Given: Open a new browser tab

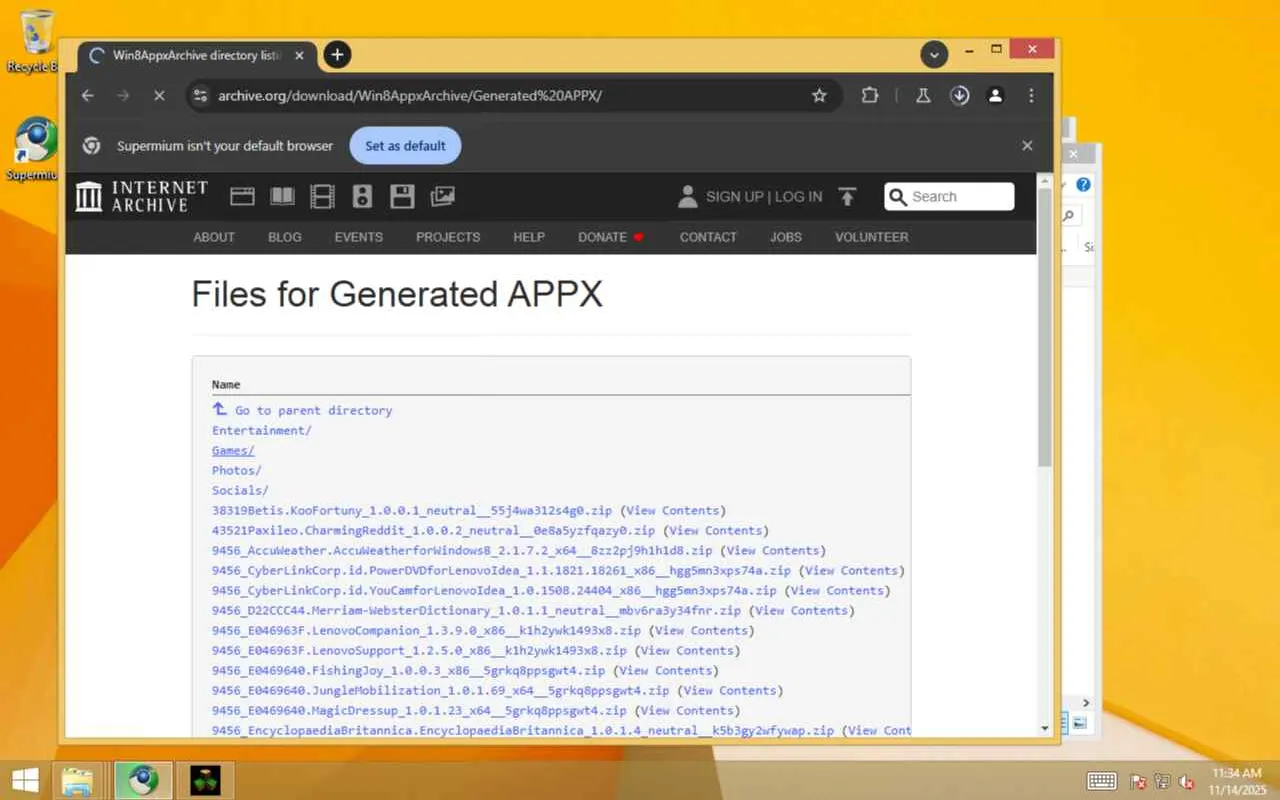Looking at the screenshot, I should click(337, 55).
